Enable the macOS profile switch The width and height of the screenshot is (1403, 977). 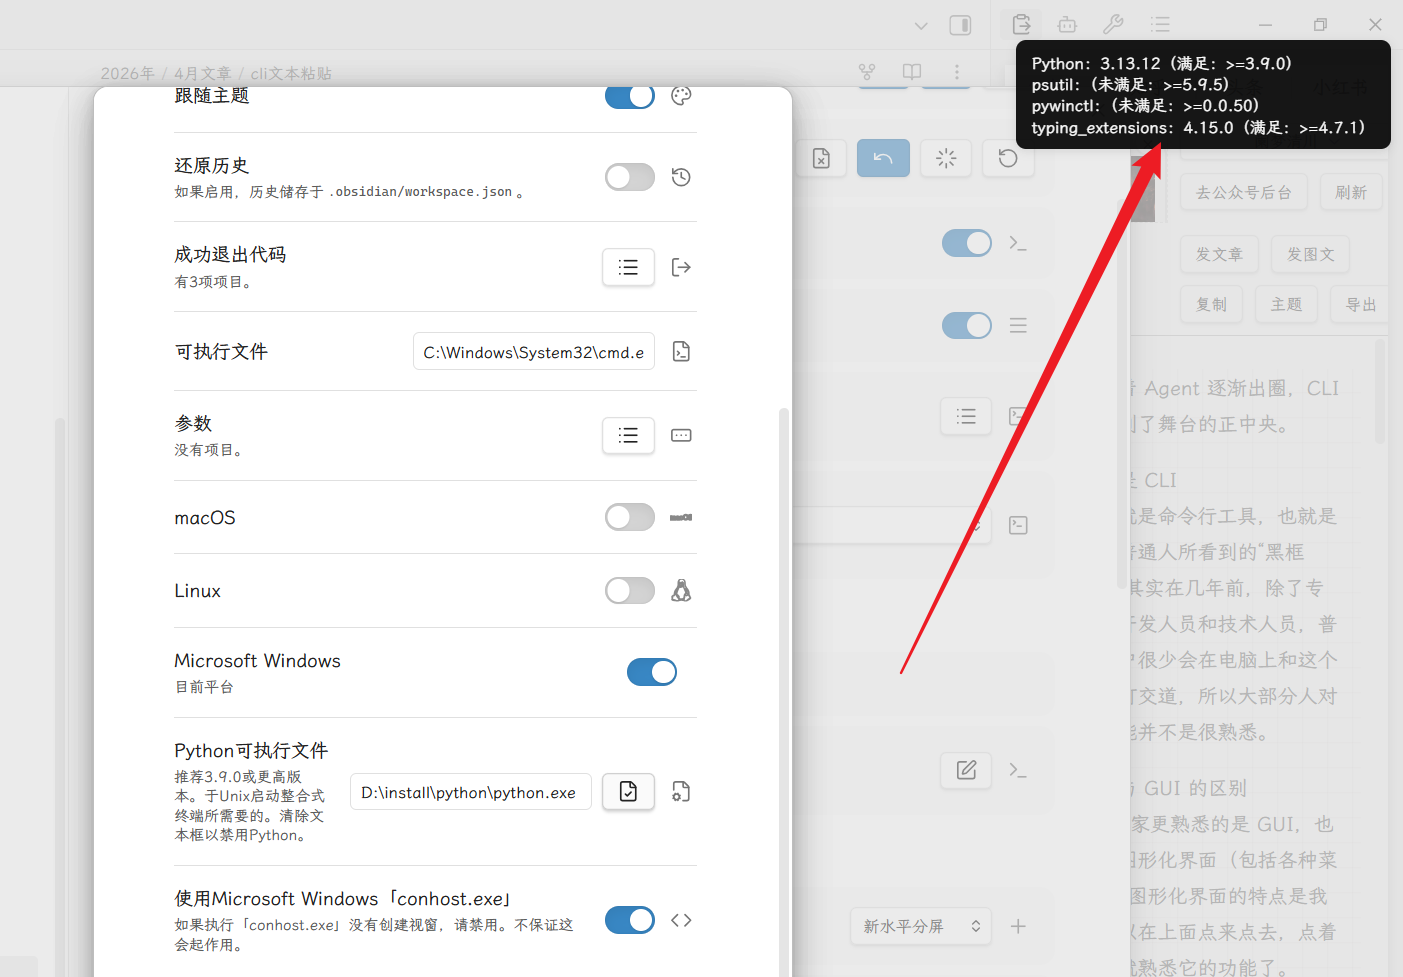[630, 517]
